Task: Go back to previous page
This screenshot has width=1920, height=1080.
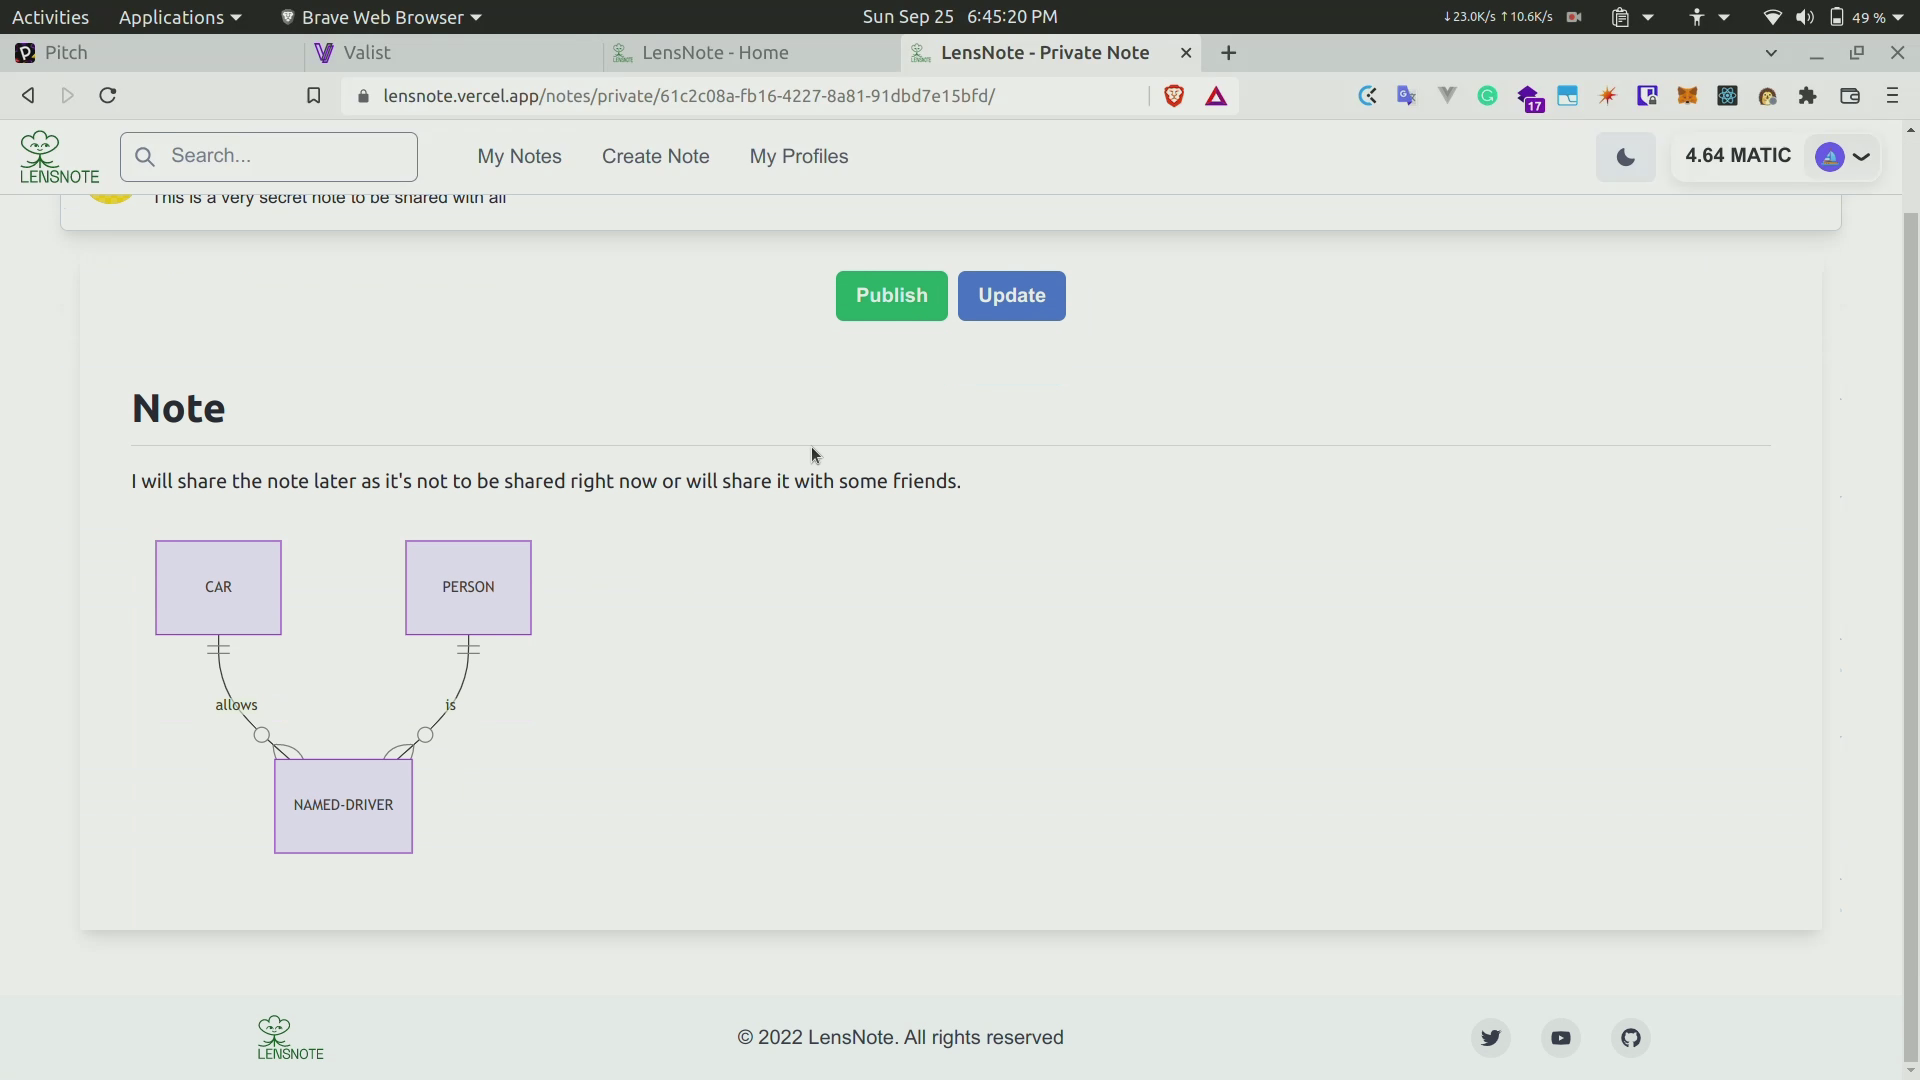Action: 28,96
